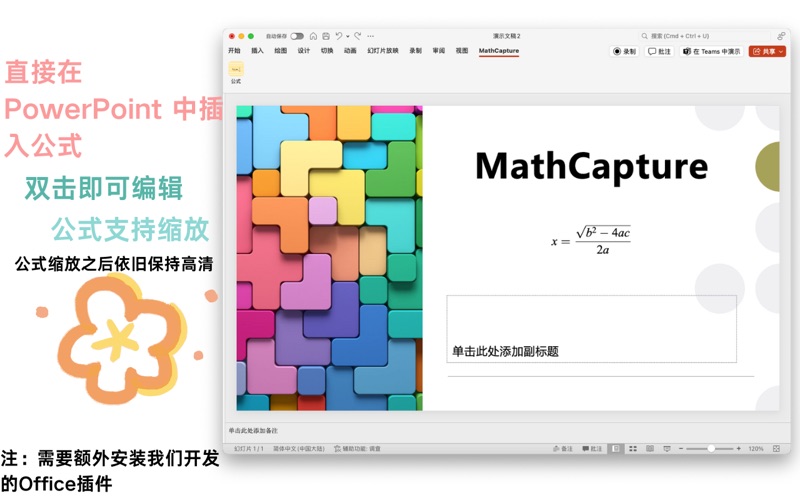The height and width of the screenshot is (500, 800).
Task: Click the Home icon in title bar
Action: coord(313,36)
